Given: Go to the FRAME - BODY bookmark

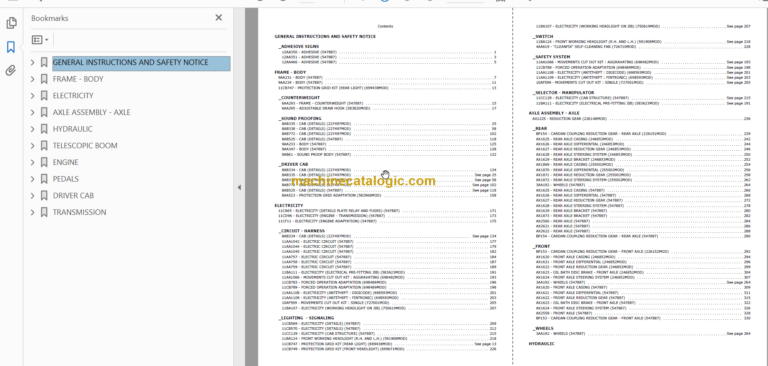Looking at the screenshot, I should pyautogui.click(x=78, y=79).
